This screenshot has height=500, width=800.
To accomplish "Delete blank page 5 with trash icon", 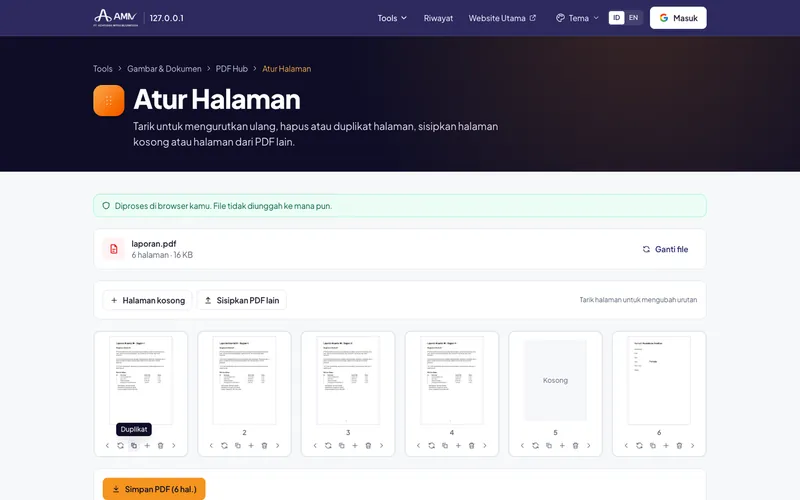I will tap(575, 445).
